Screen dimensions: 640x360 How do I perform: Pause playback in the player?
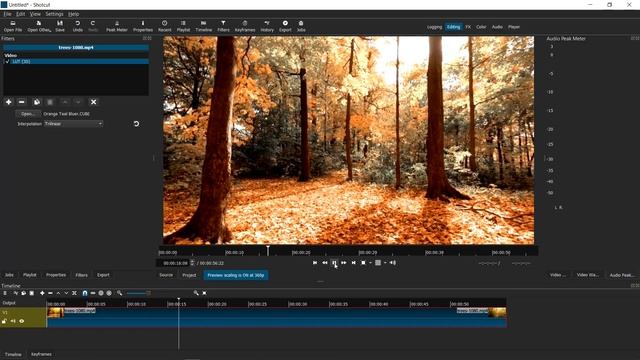[x=334, y=263]
